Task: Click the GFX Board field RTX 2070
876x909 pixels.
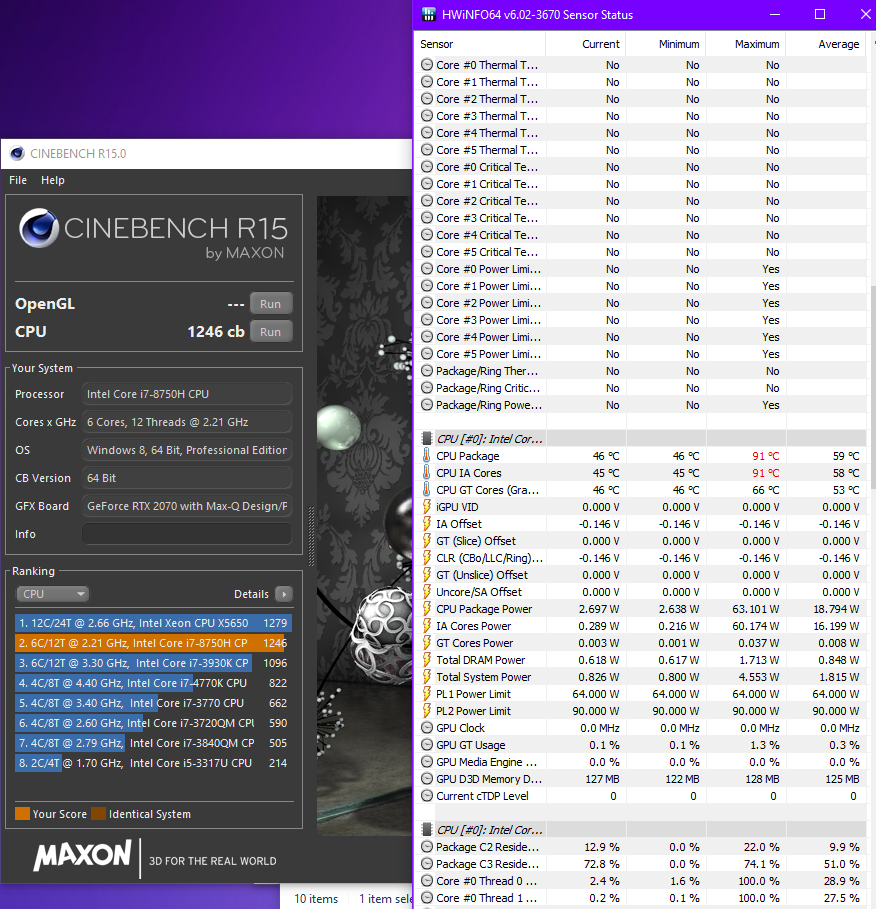Action: [187, 506]
